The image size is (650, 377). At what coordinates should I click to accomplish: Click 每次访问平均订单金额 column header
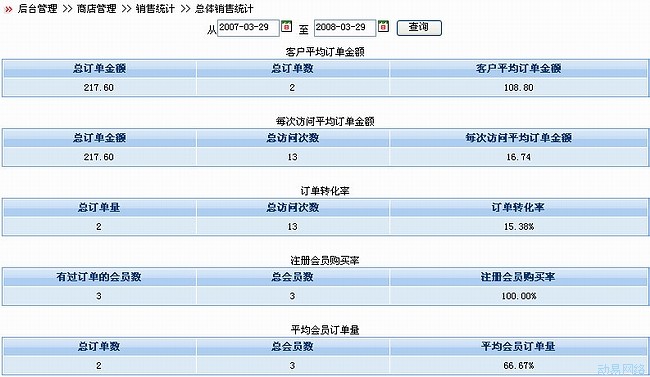(518, 138)
